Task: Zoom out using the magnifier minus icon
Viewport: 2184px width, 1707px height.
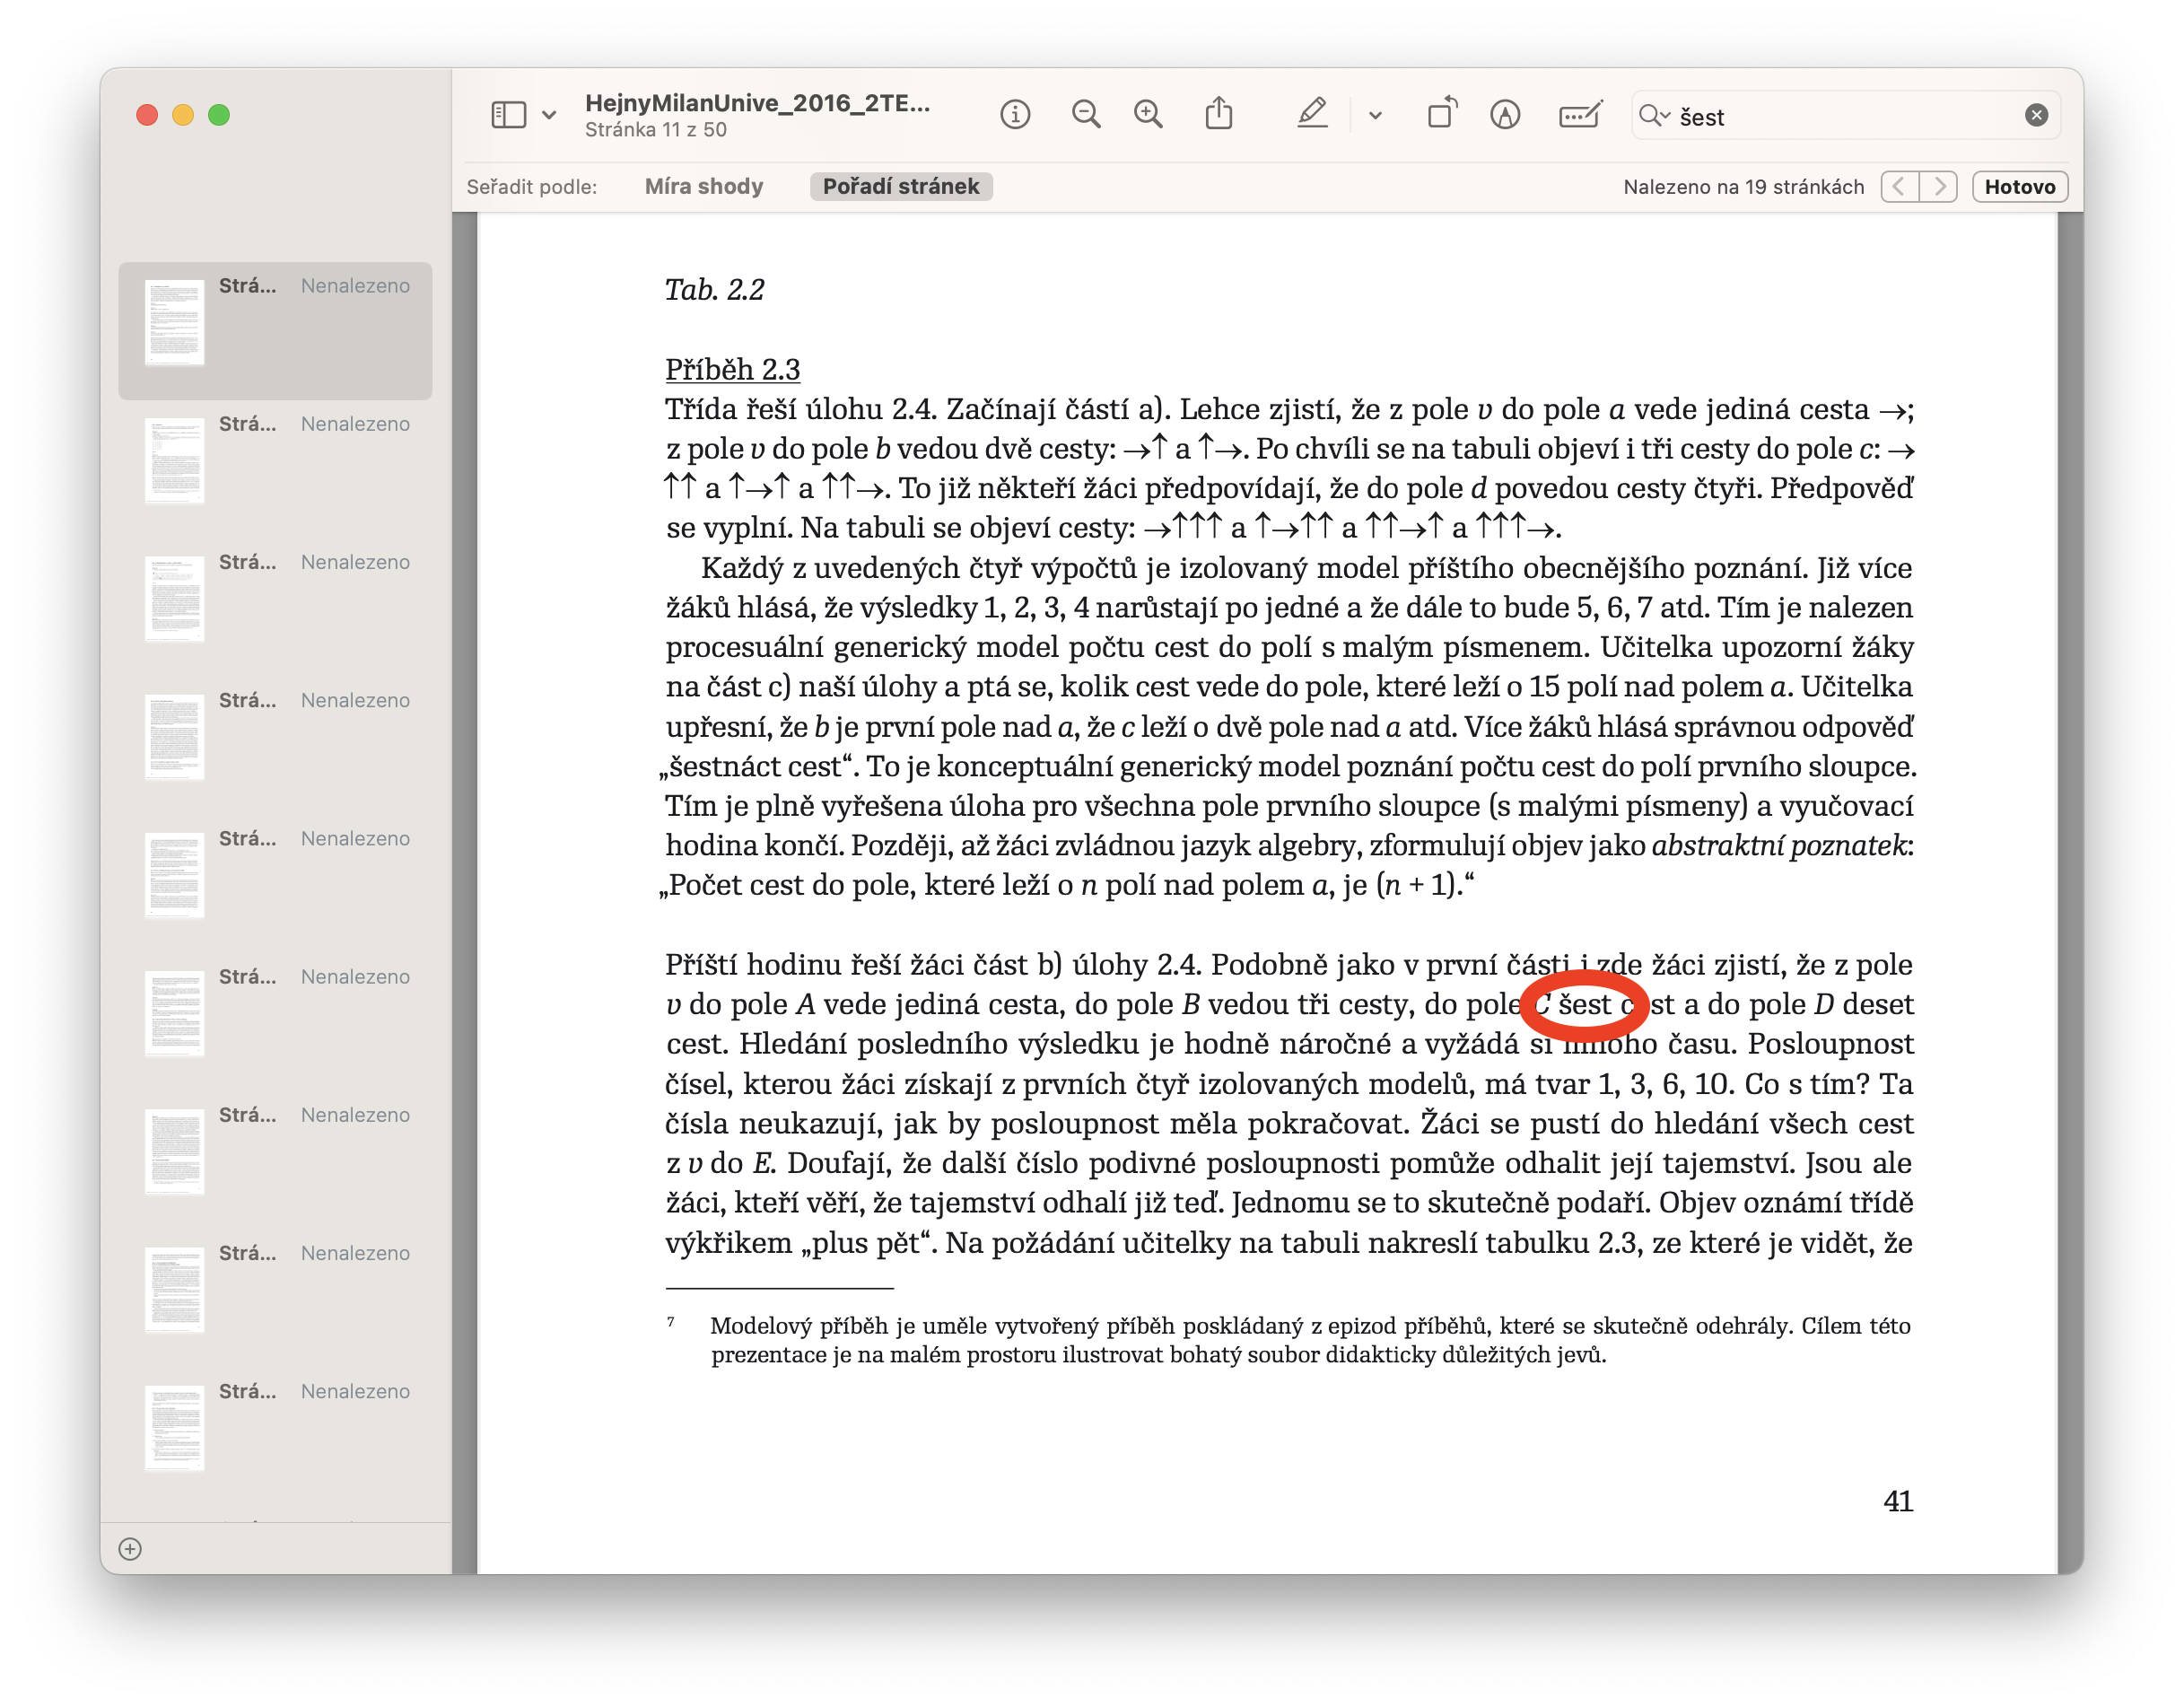Action: coord(1086,115)
